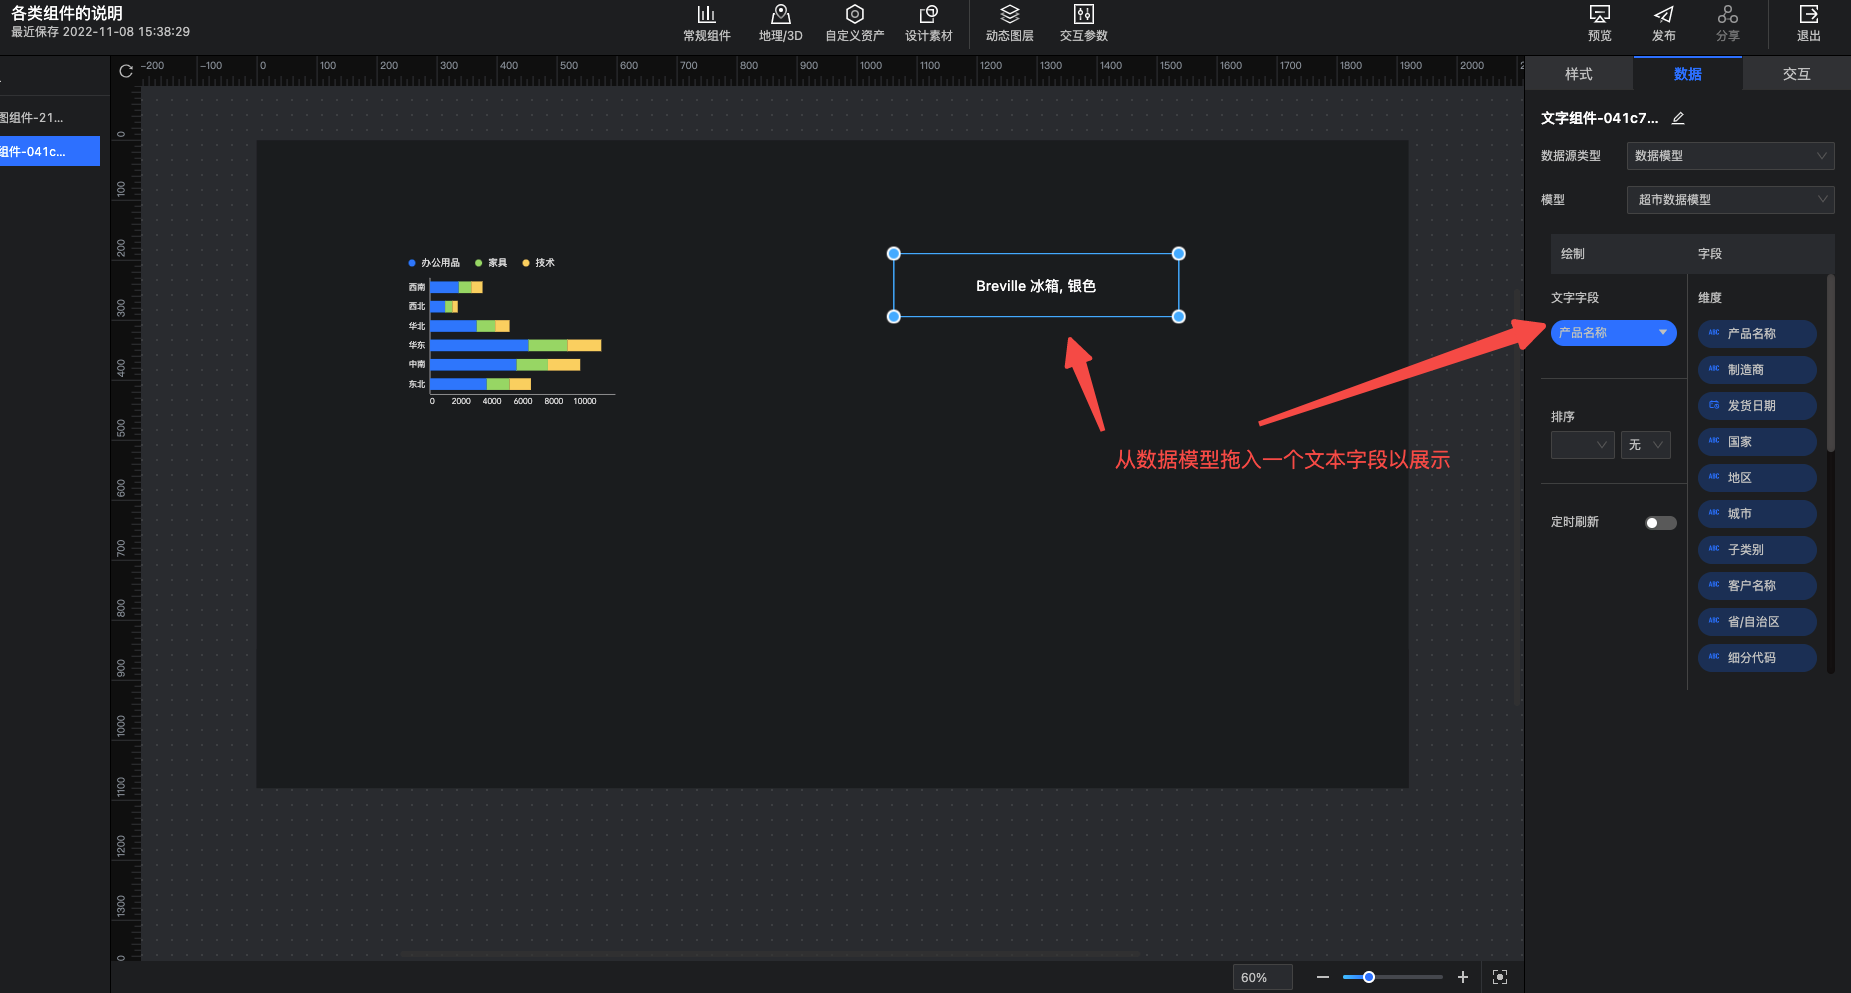1851x993 pixels.
Task: Open the 地理/3D components menu
Action: 780,23
